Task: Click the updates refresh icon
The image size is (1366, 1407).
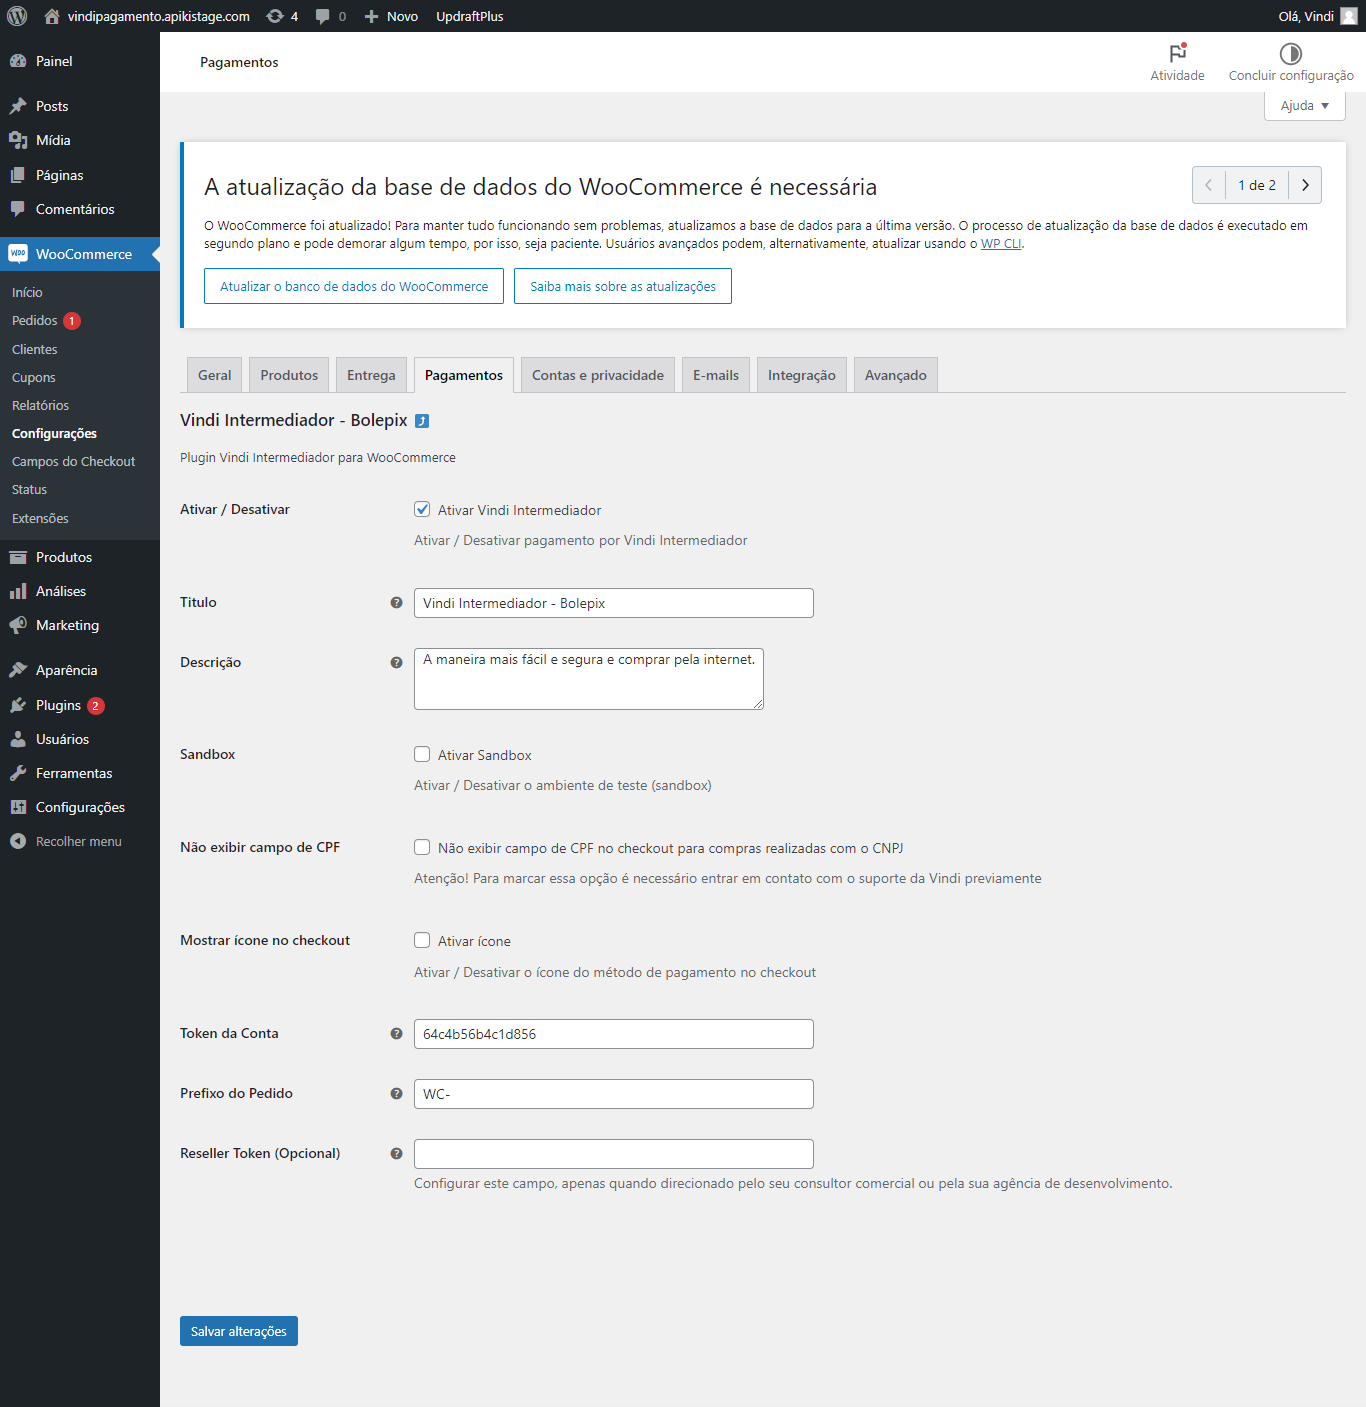Action: tap(275, 16)
